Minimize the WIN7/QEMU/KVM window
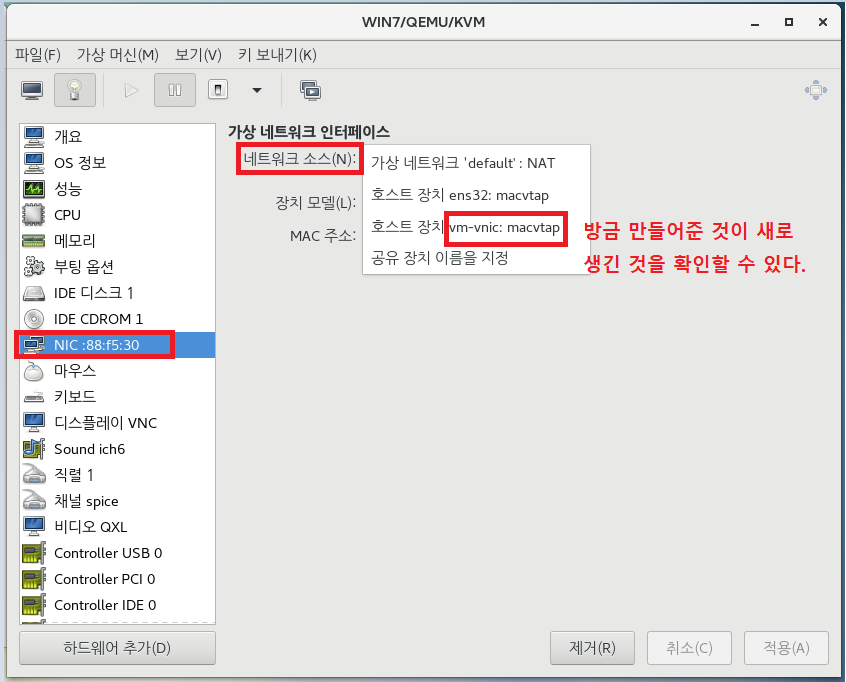The image size is (846, 682). click(x=755, y=23)
